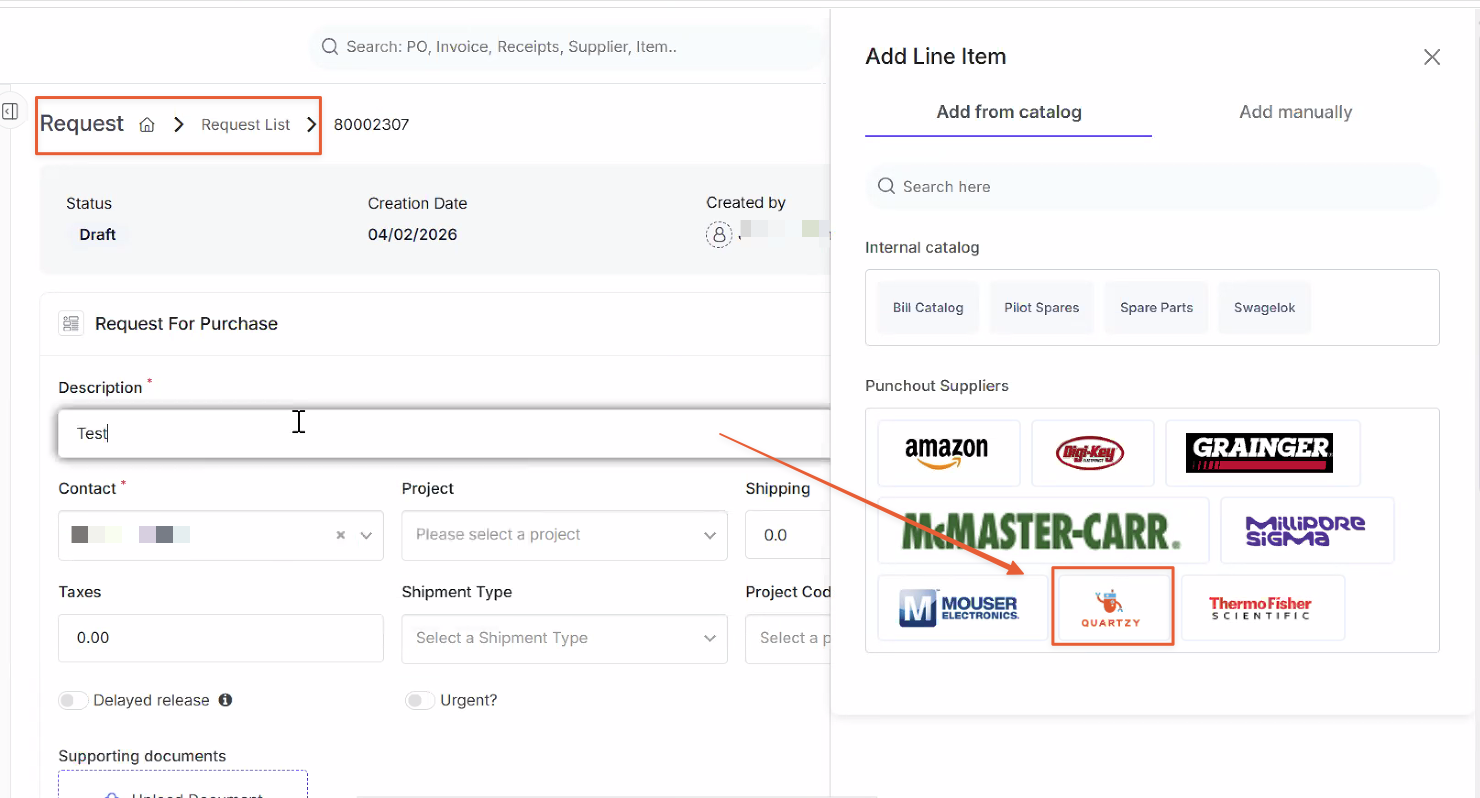Open the Thermo Fisher Scientific punchout supplier
Screen dimensions: 1480x798
click(1262, 607)
